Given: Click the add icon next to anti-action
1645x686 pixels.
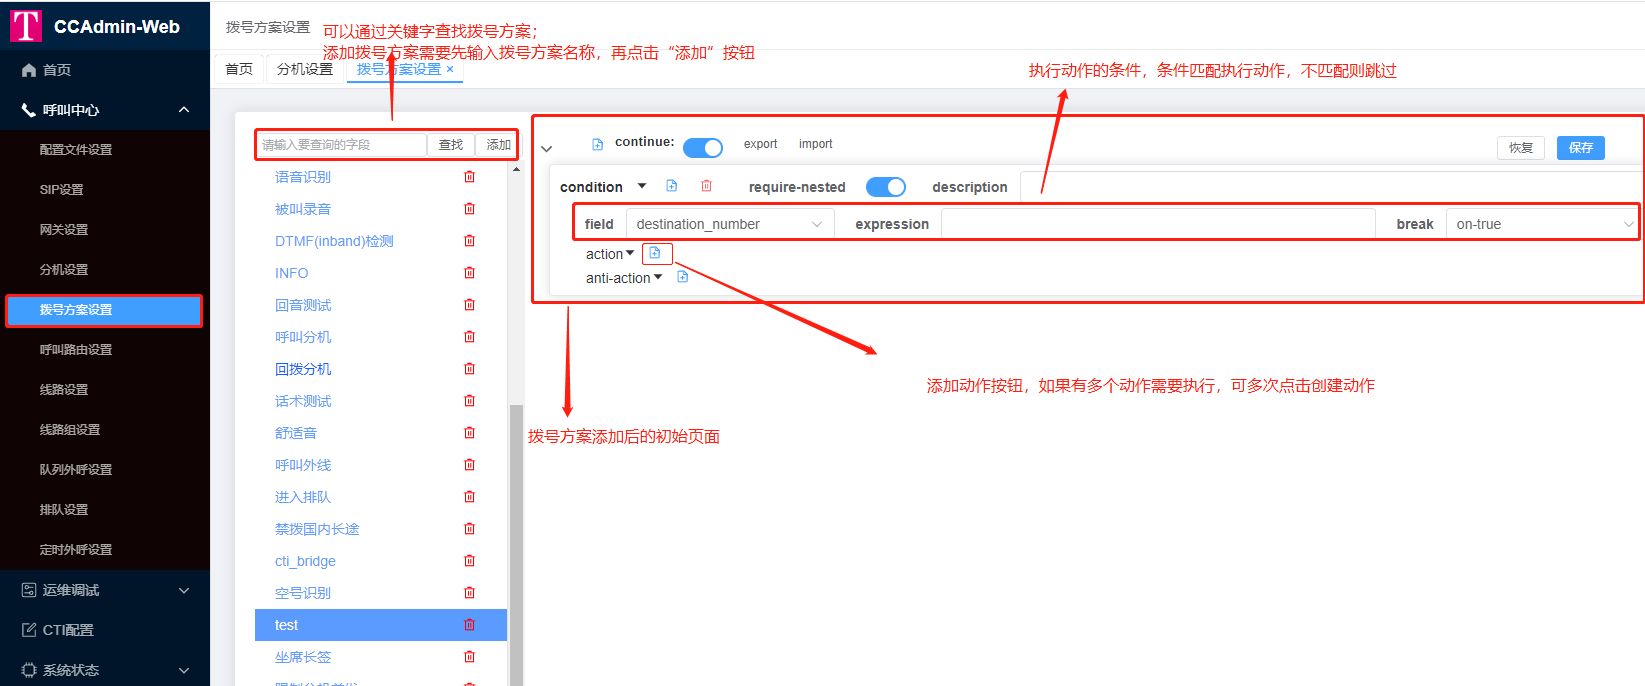Looking at the screenshot, I should click(683, 277).
